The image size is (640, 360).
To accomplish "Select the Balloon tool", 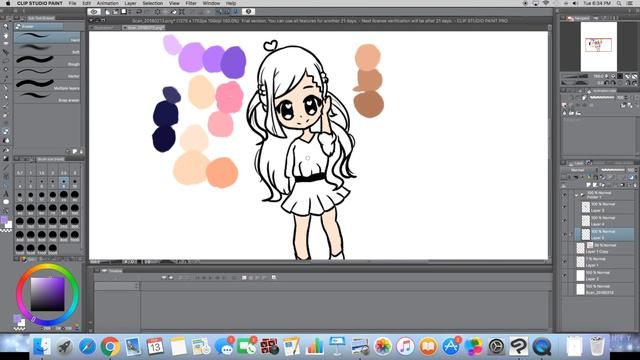I will click(x=6, y=202).
